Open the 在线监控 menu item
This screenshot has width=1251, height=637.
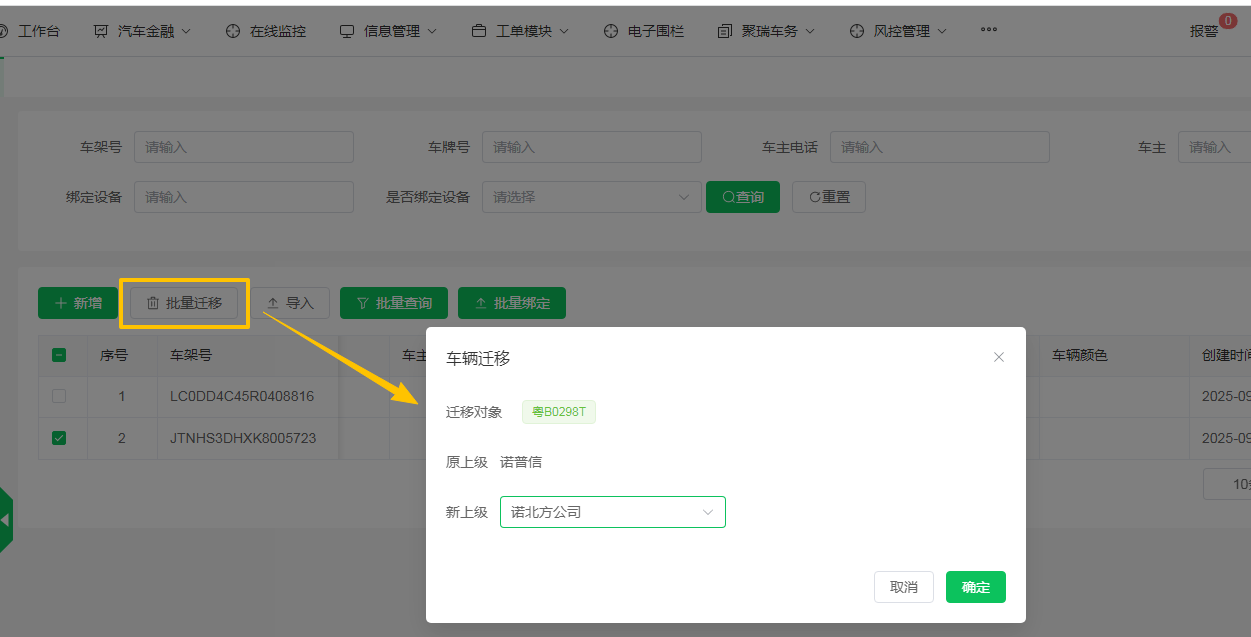pyautogui.click(x=266, y=31)
